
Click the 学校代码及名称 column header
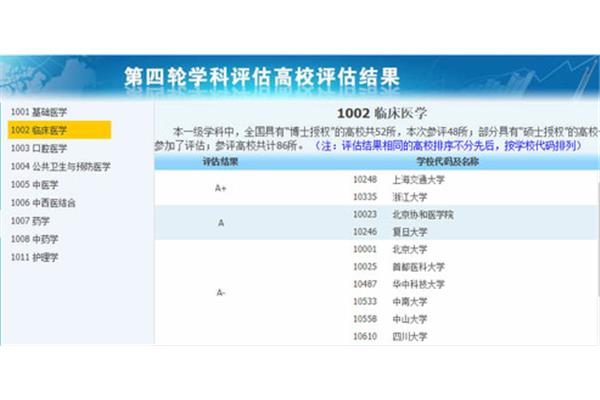pos(448,162)
